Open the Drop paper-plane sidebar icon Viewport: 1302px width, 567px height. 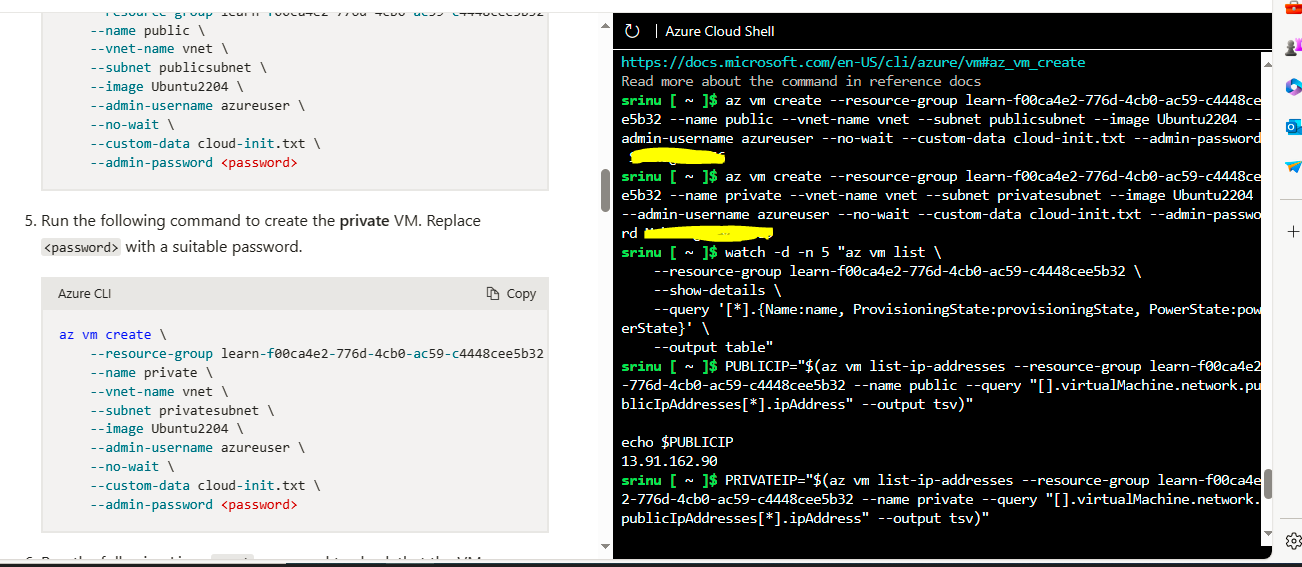tap(1292, 166)
